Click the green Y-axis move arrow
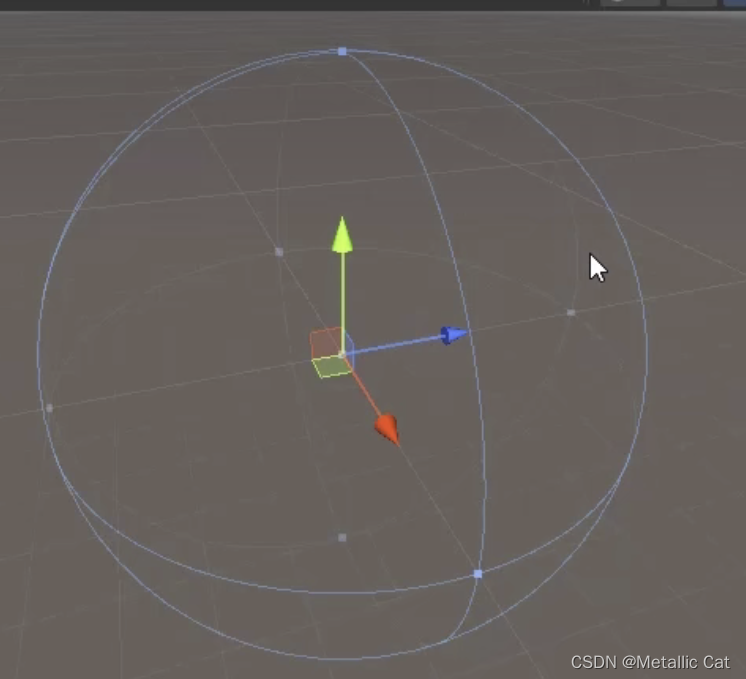Screen dimensions: 746x679 [x=342, y=235]
